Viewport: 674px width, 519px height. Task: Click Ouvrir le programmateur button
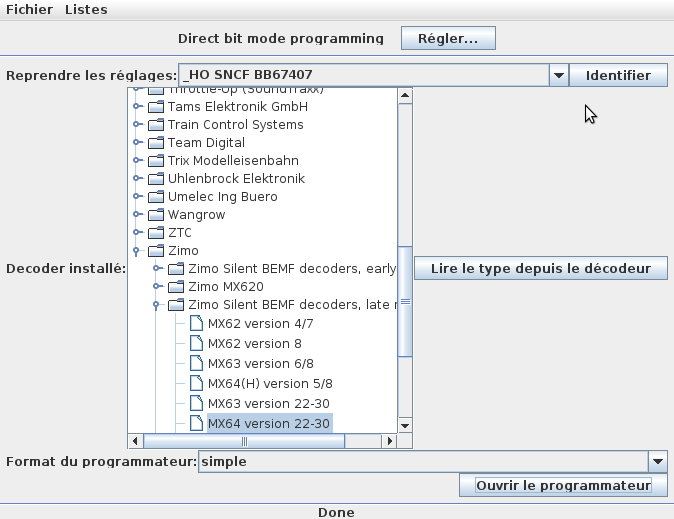[x=563, y=485]
